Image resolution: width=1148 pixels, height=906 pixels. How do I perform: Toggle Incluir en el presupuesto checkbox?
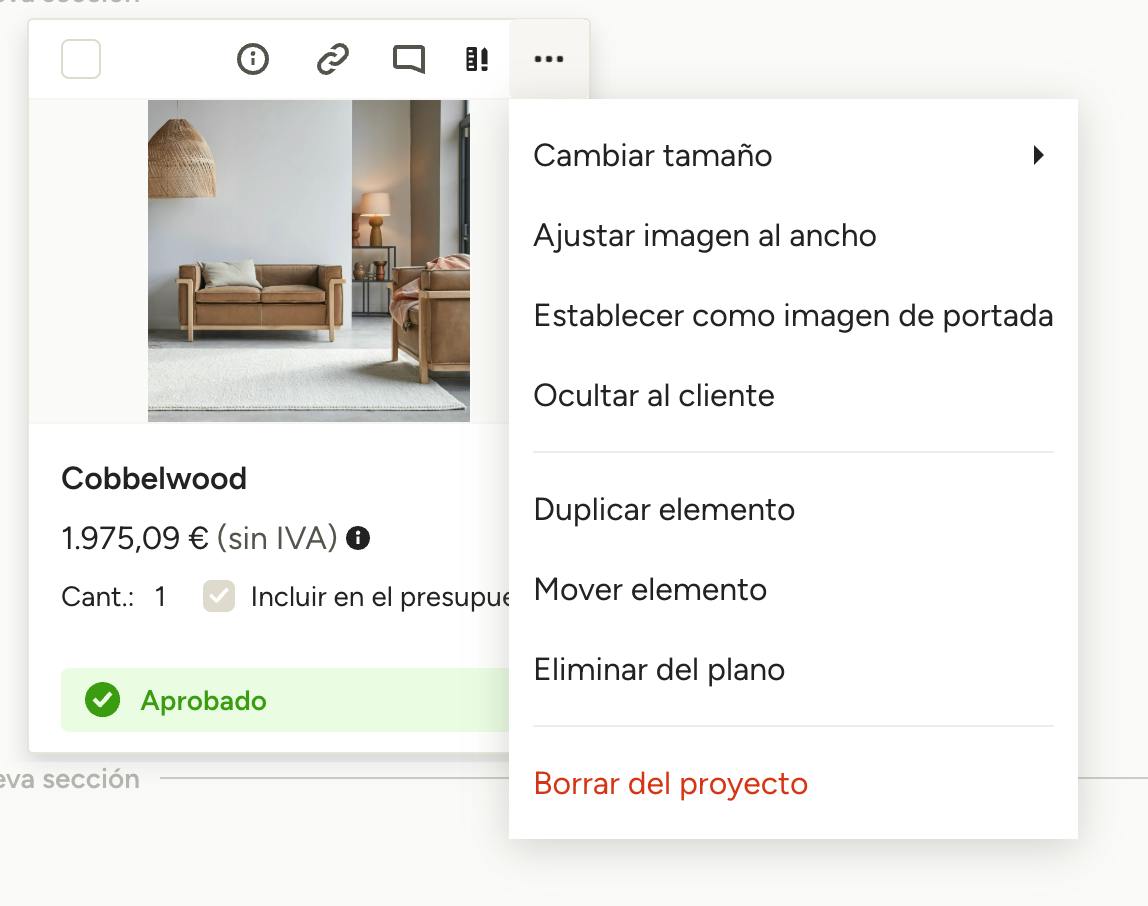coord(219,596)
